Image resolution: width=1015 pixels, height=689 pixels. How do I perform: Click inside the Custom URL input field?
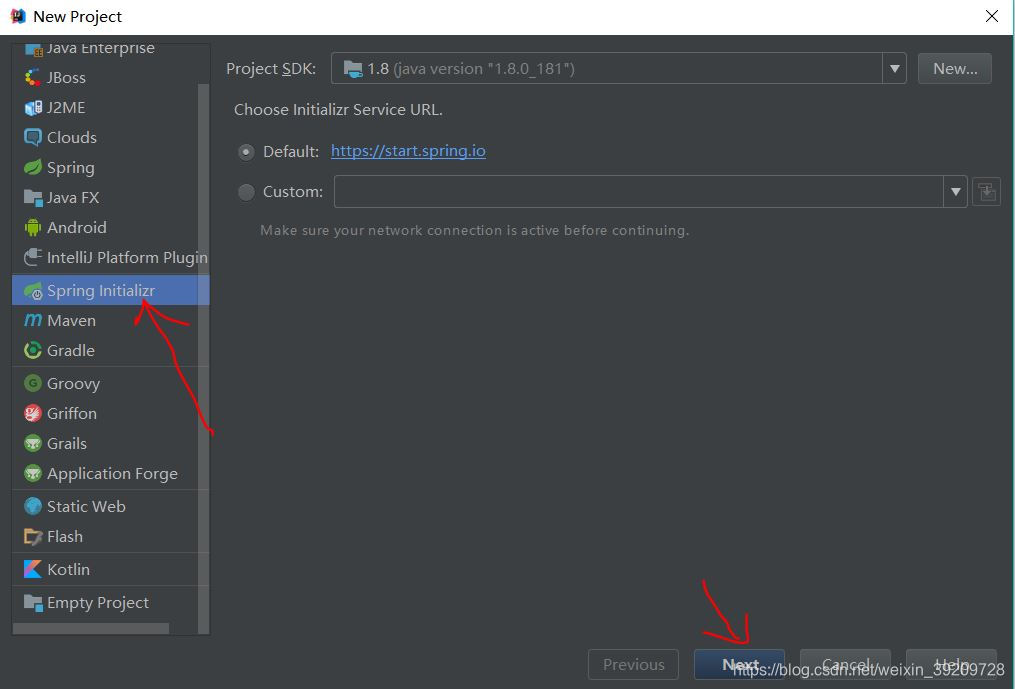click(x=638, y=192)
